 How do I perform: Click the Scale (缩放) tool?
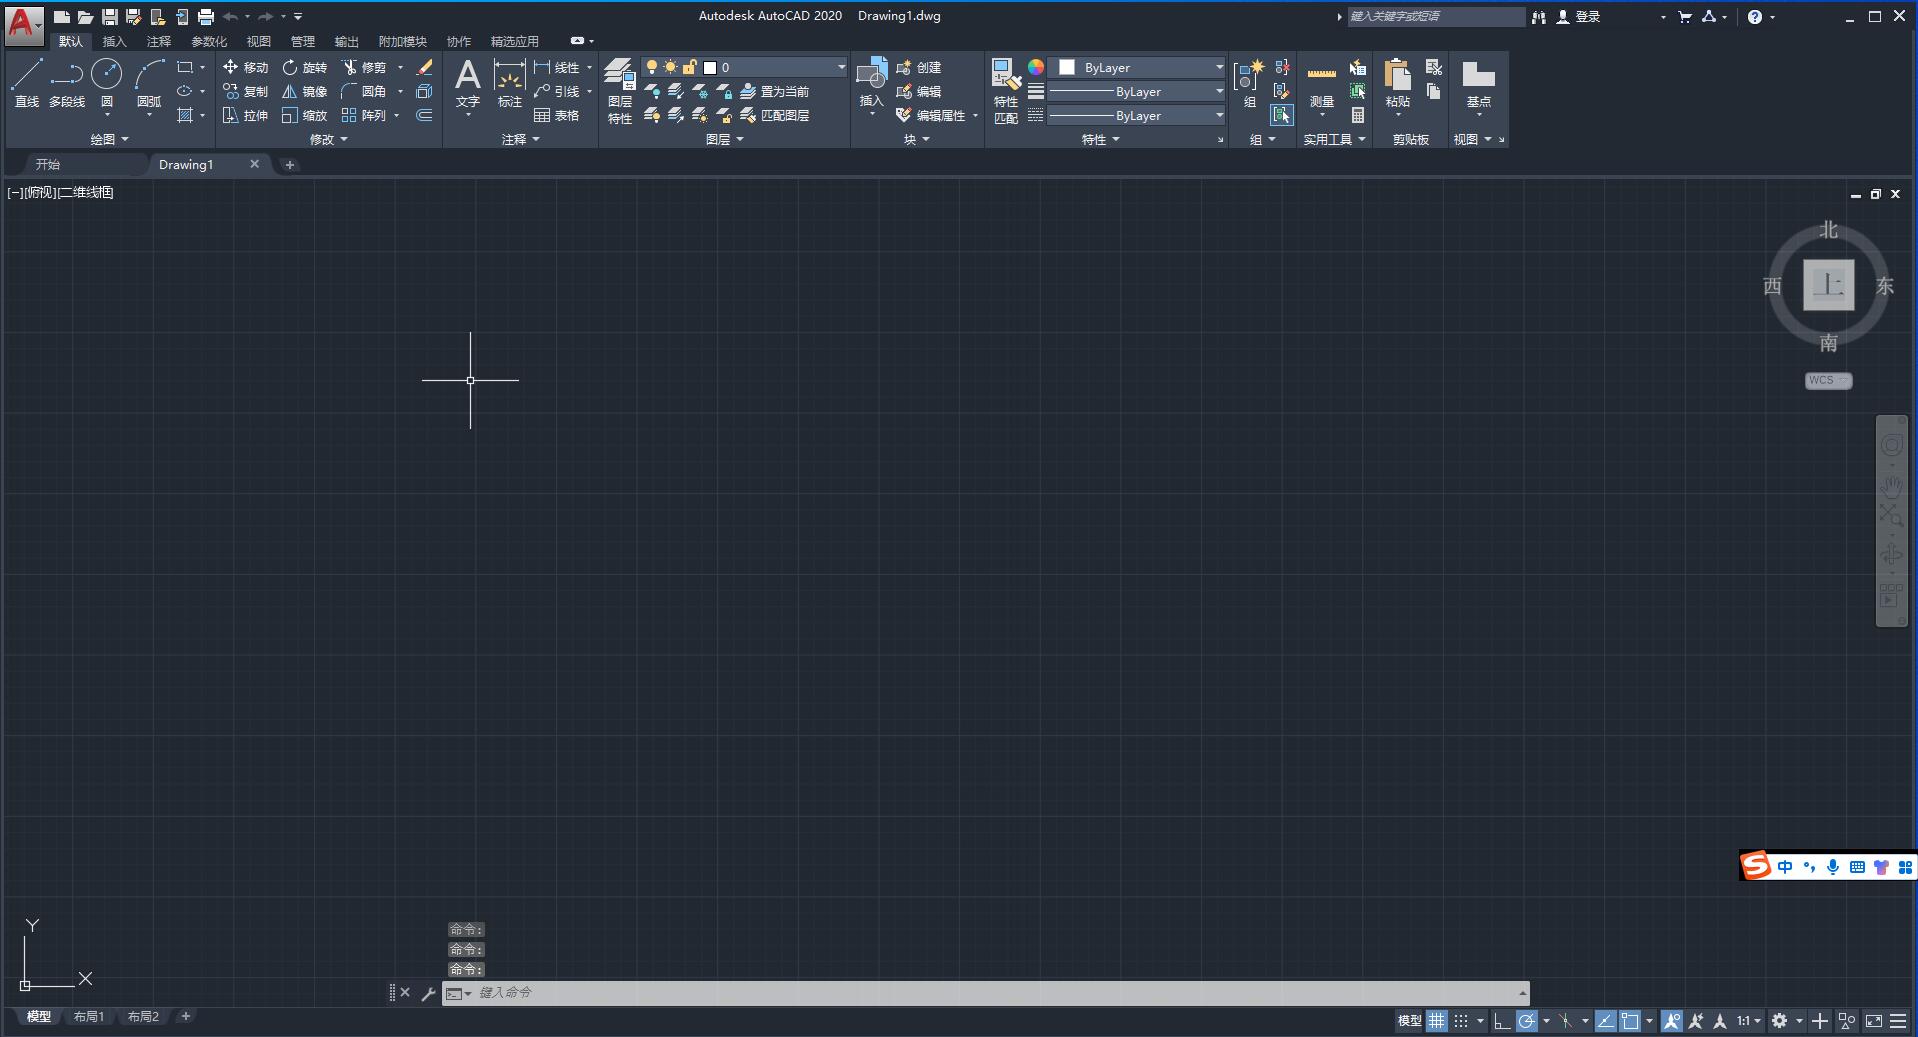pos(305,115)
